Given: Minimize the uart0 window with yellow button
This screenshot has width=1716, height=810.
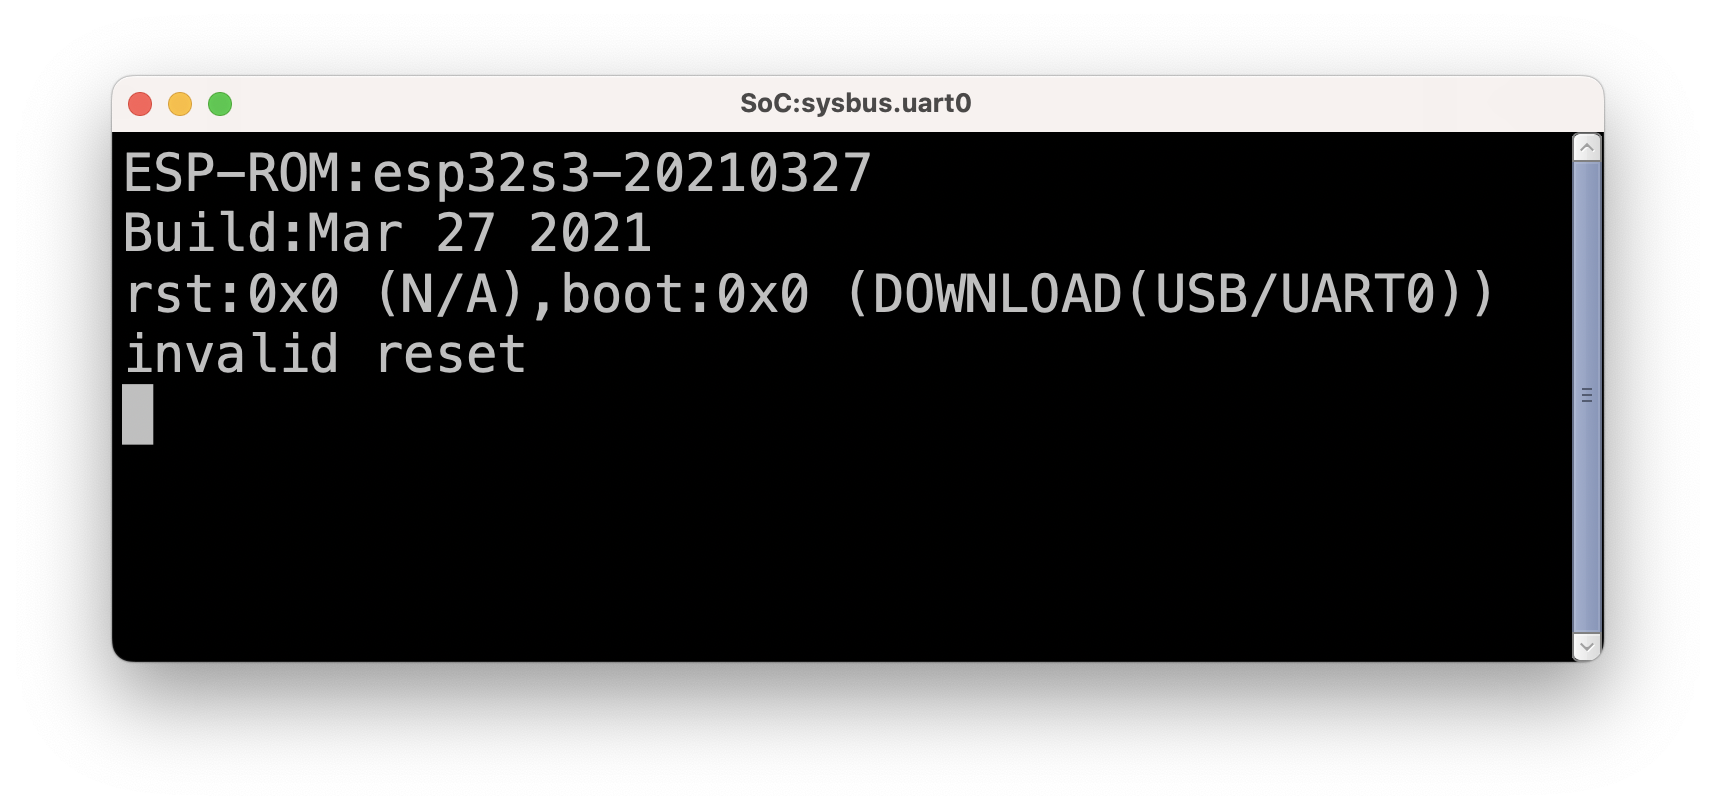Looking at the screenshot, I should click(x=180, y=104).
